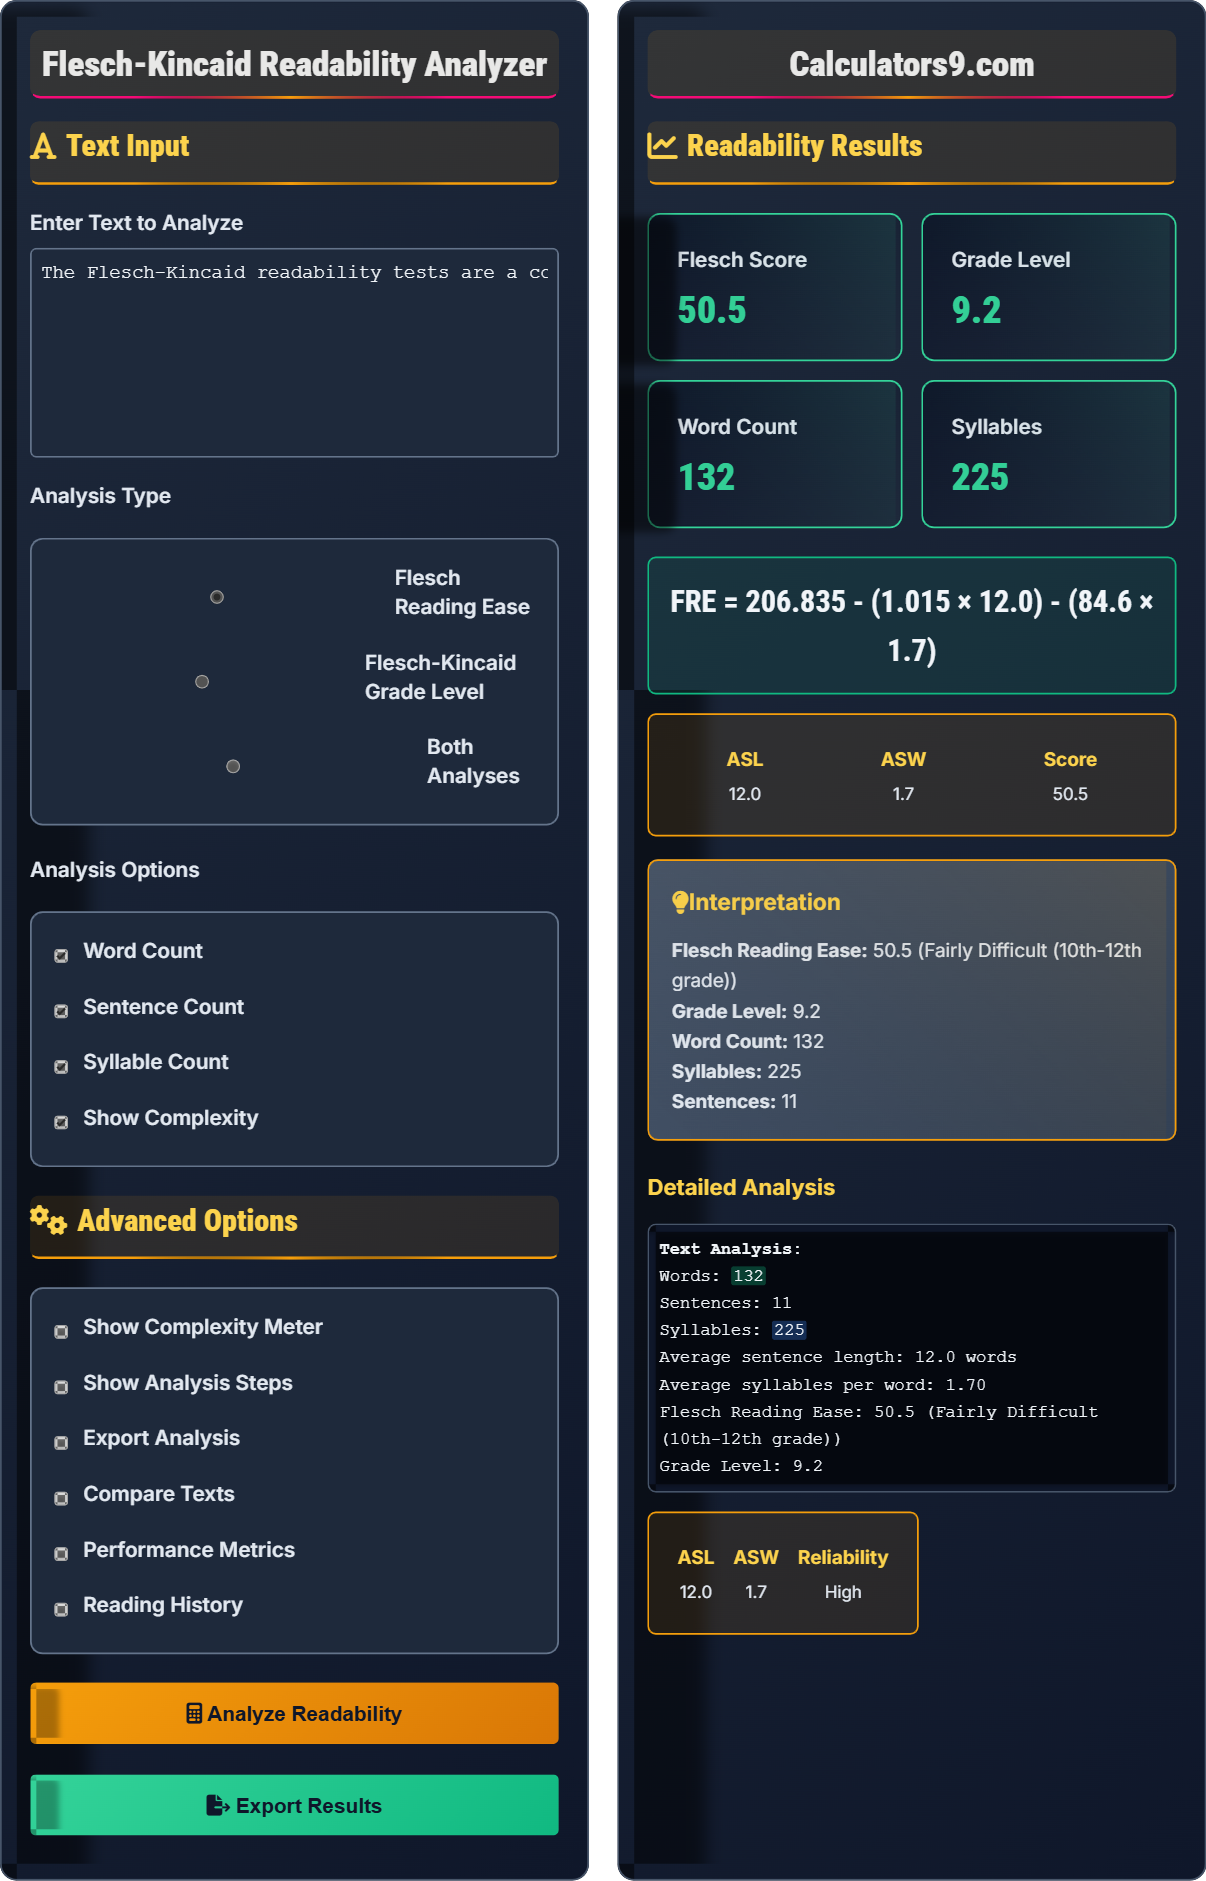Select the Flesch-Kincaid Grade Level radio option

click(202, 682)
